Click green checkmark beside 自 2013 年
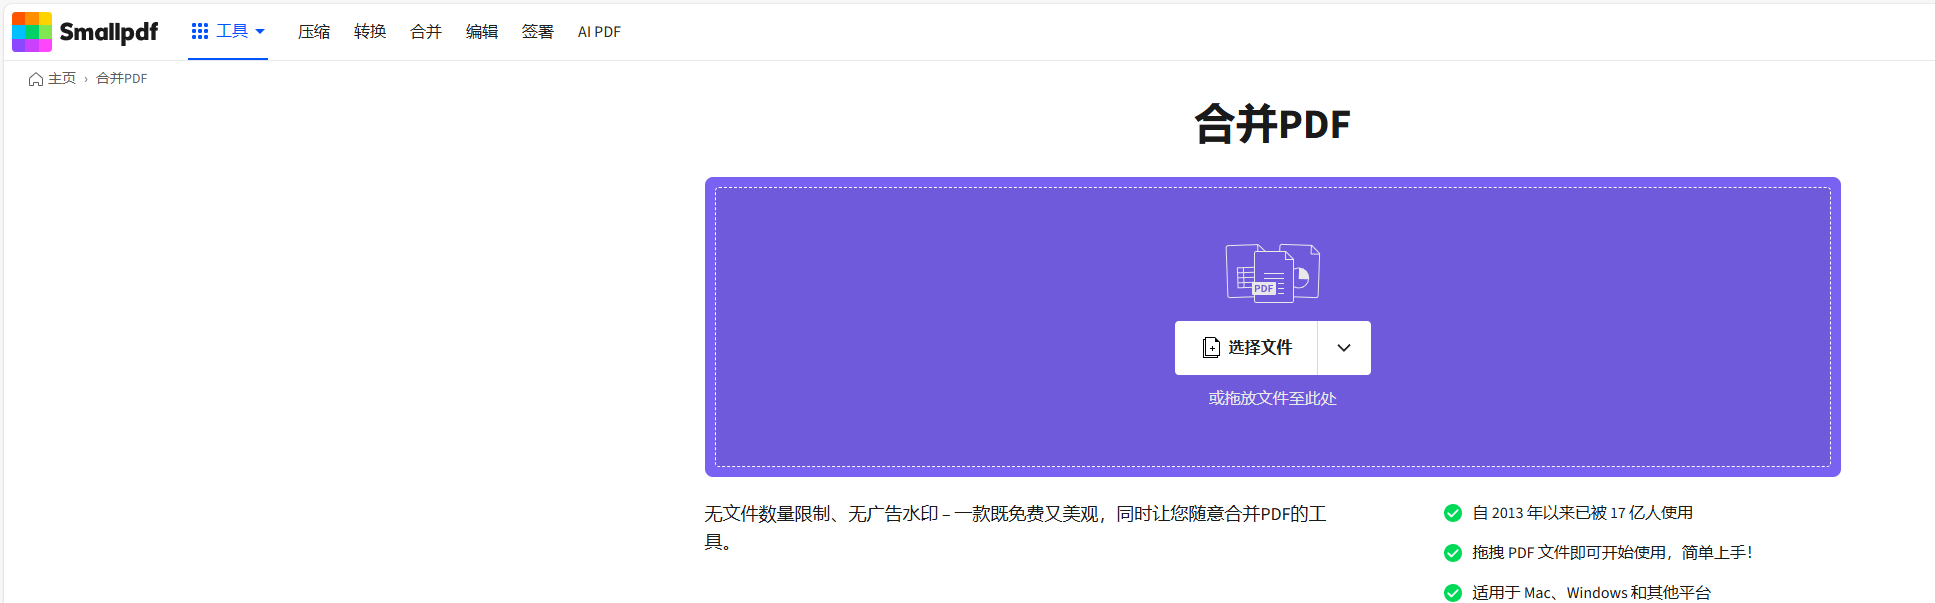 tap(1453, 513)
